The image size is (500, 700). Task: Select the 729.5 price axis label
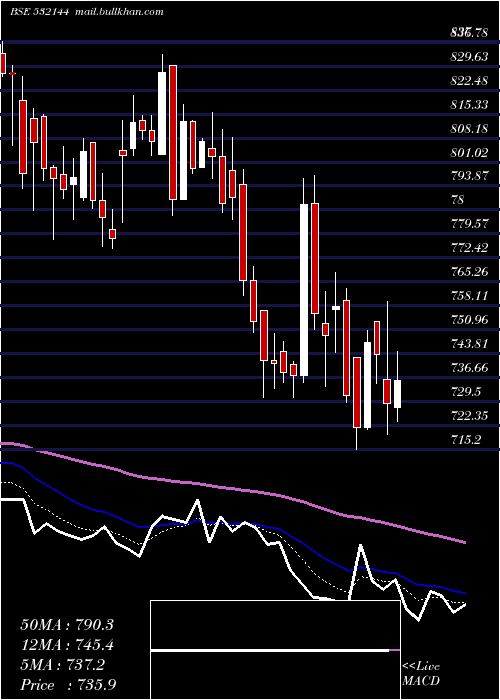(x=466, y=392)
